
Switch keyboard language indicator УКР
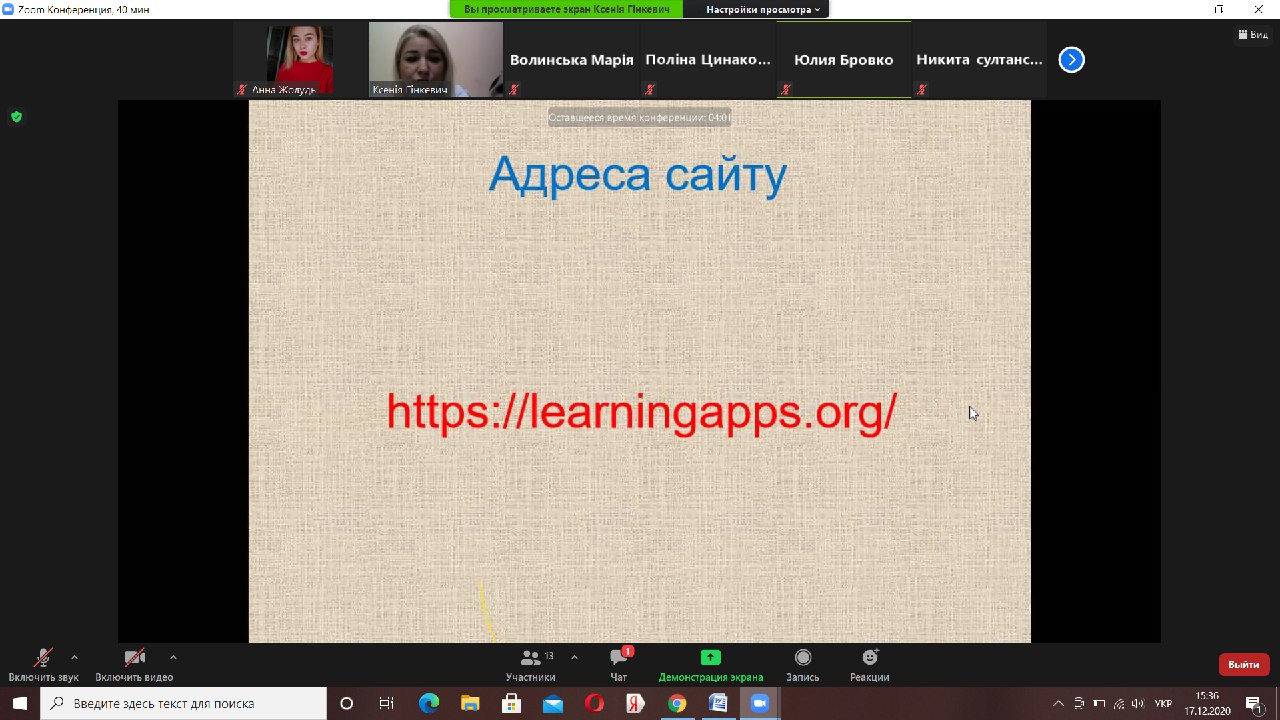coord(1163,703)
